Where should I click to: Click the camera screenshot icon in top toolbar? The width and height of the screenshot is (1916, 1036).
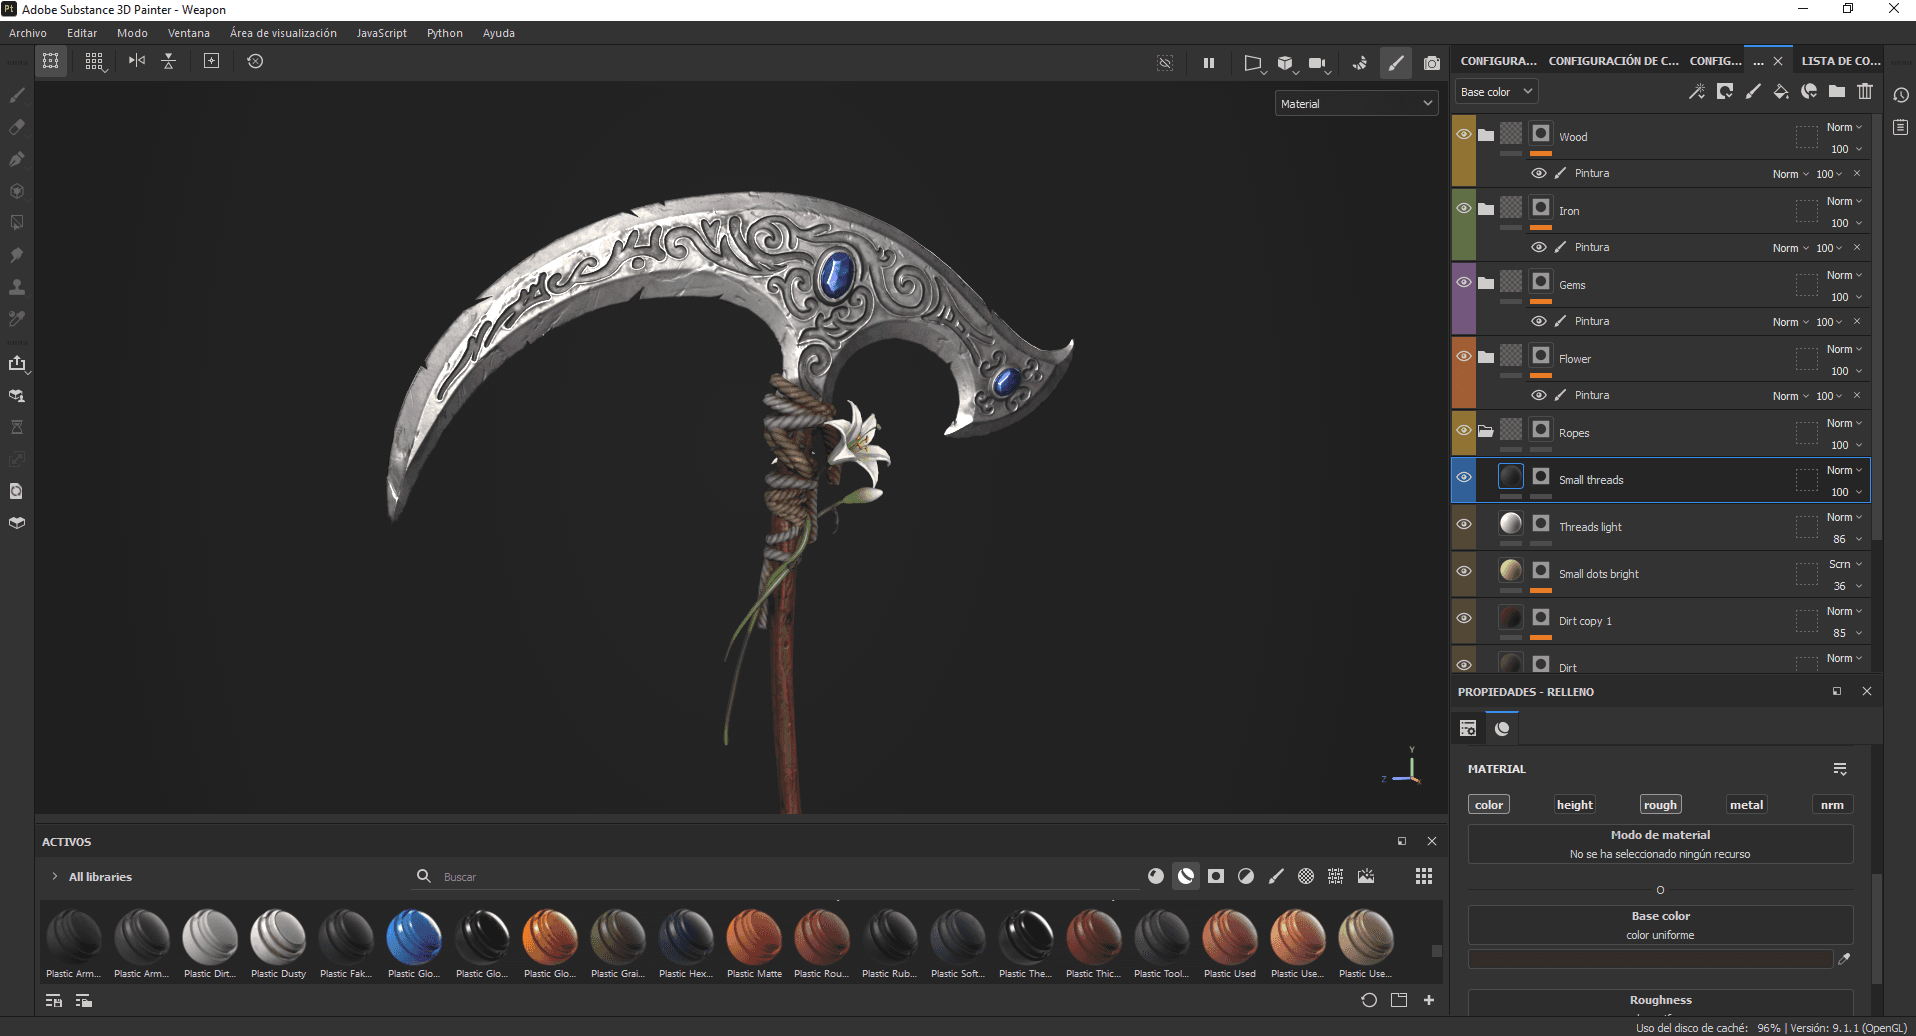[1432, 63]
